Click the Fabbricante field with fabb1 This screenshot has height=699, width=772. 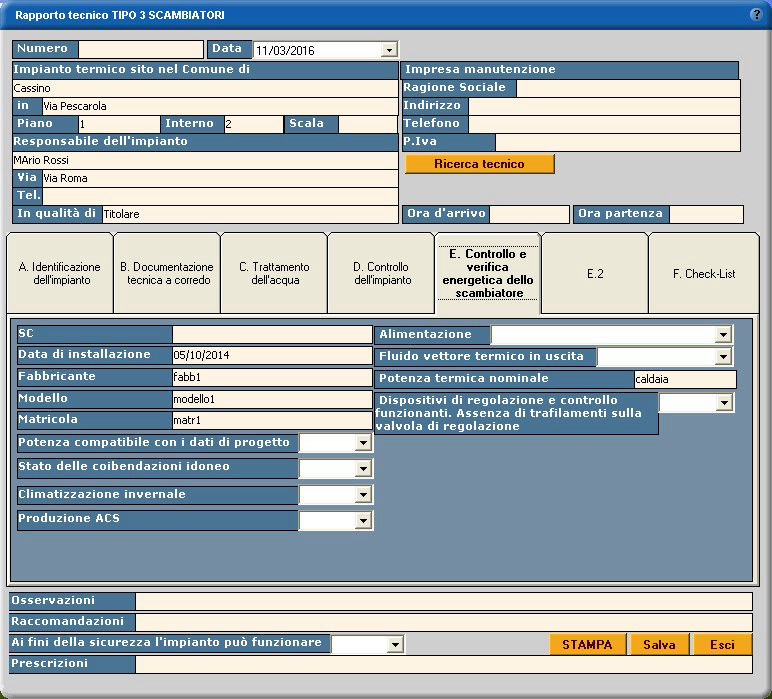pos(272,377)
